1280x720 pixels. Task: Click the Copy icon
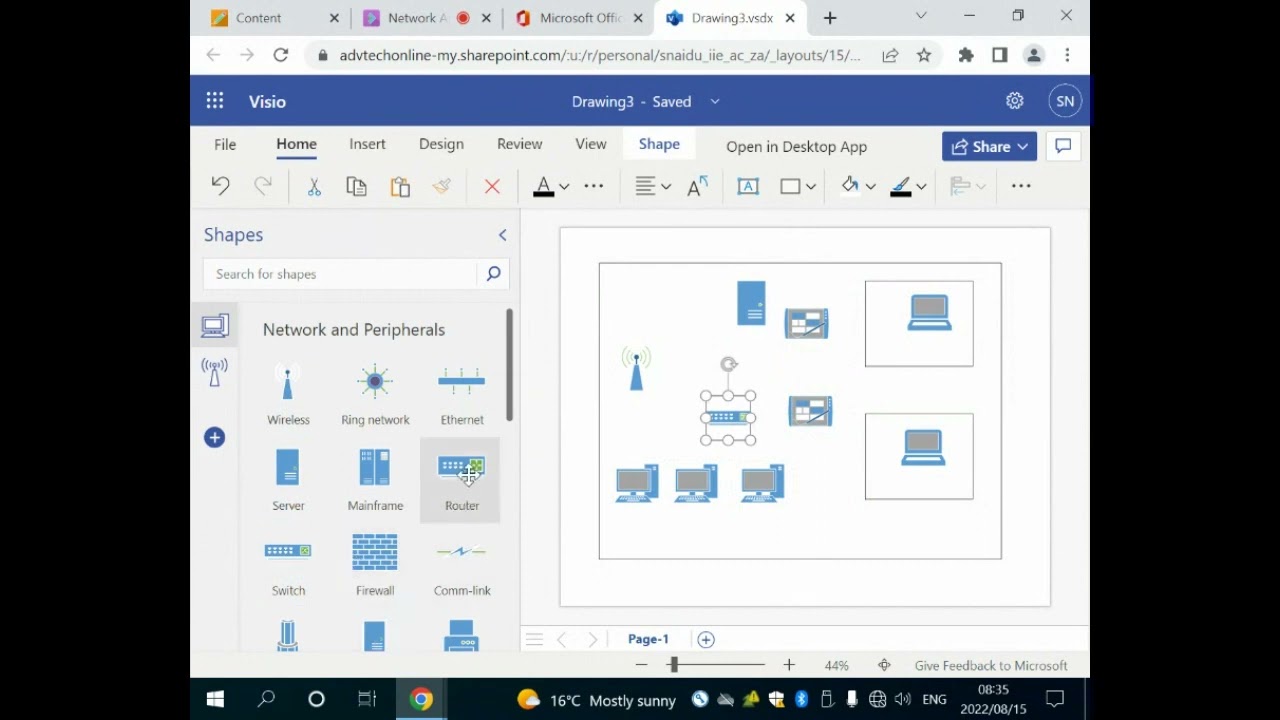(356, 186)
